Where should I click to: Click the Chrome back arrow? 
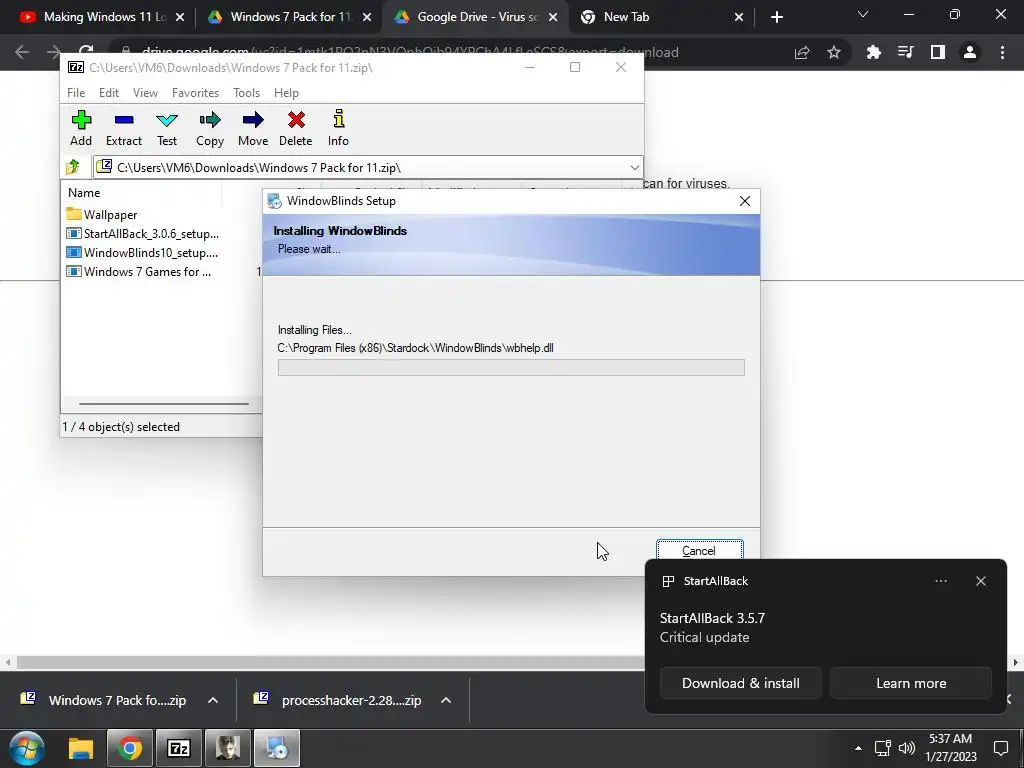click(x=22, y=52)
